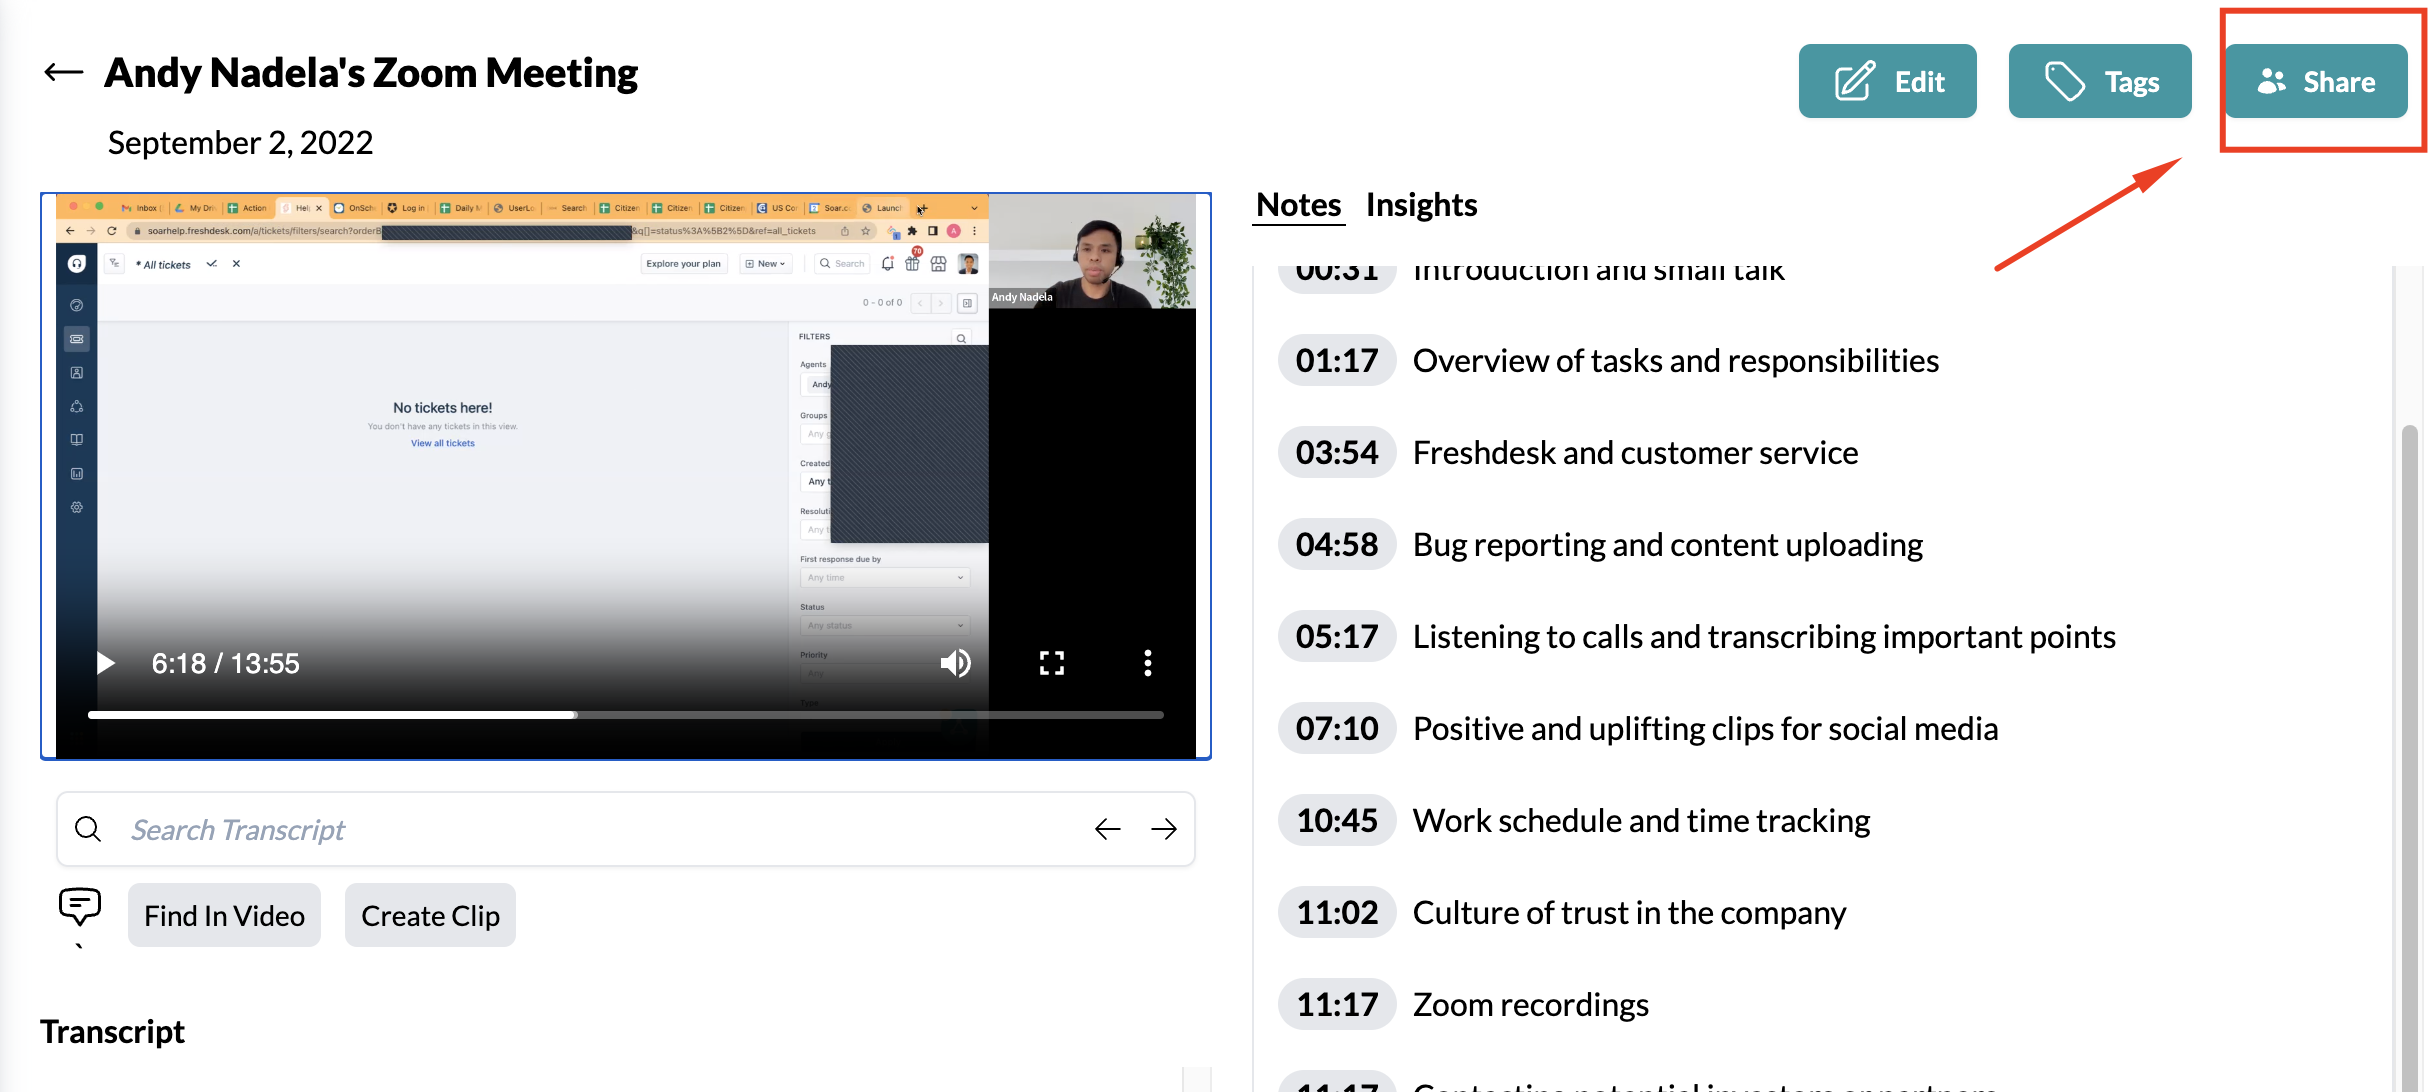Viewport: 2436px width, 1092px height.
Task: Open the Tags button
Action: tap(2099, 81)
